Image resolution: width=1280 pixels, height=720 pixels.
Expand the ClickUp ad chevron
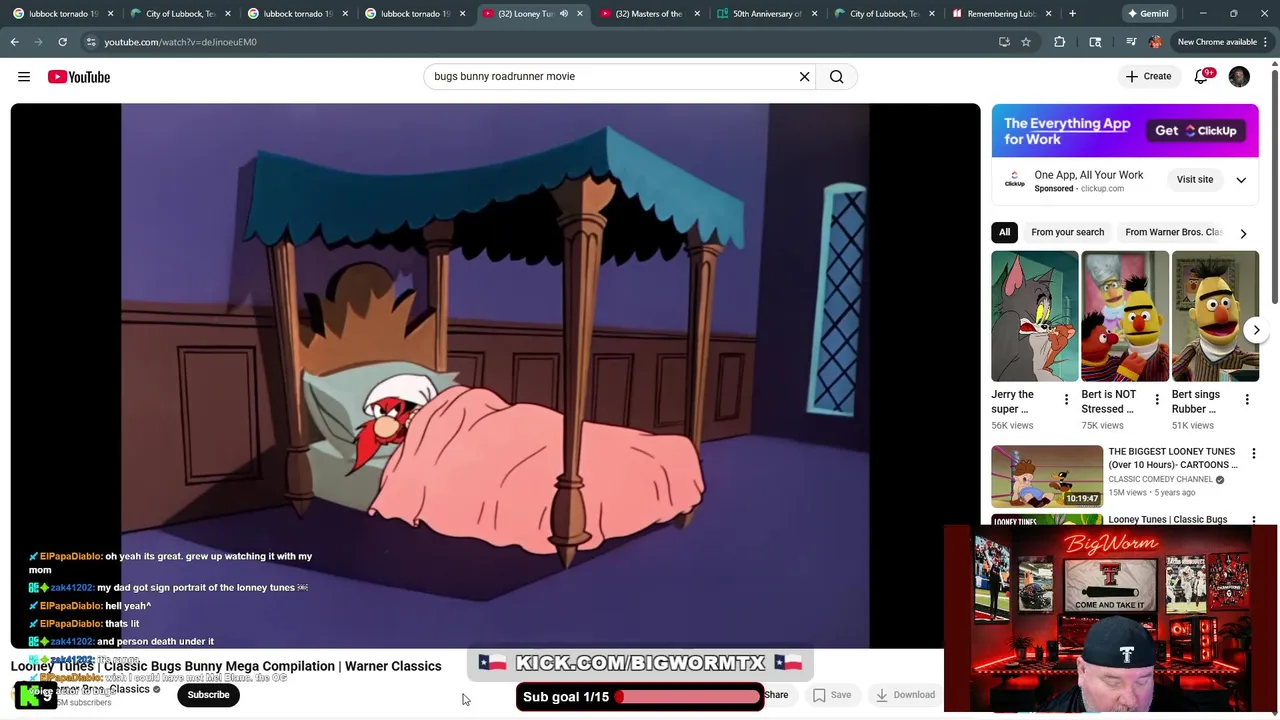click(1241, 181)
